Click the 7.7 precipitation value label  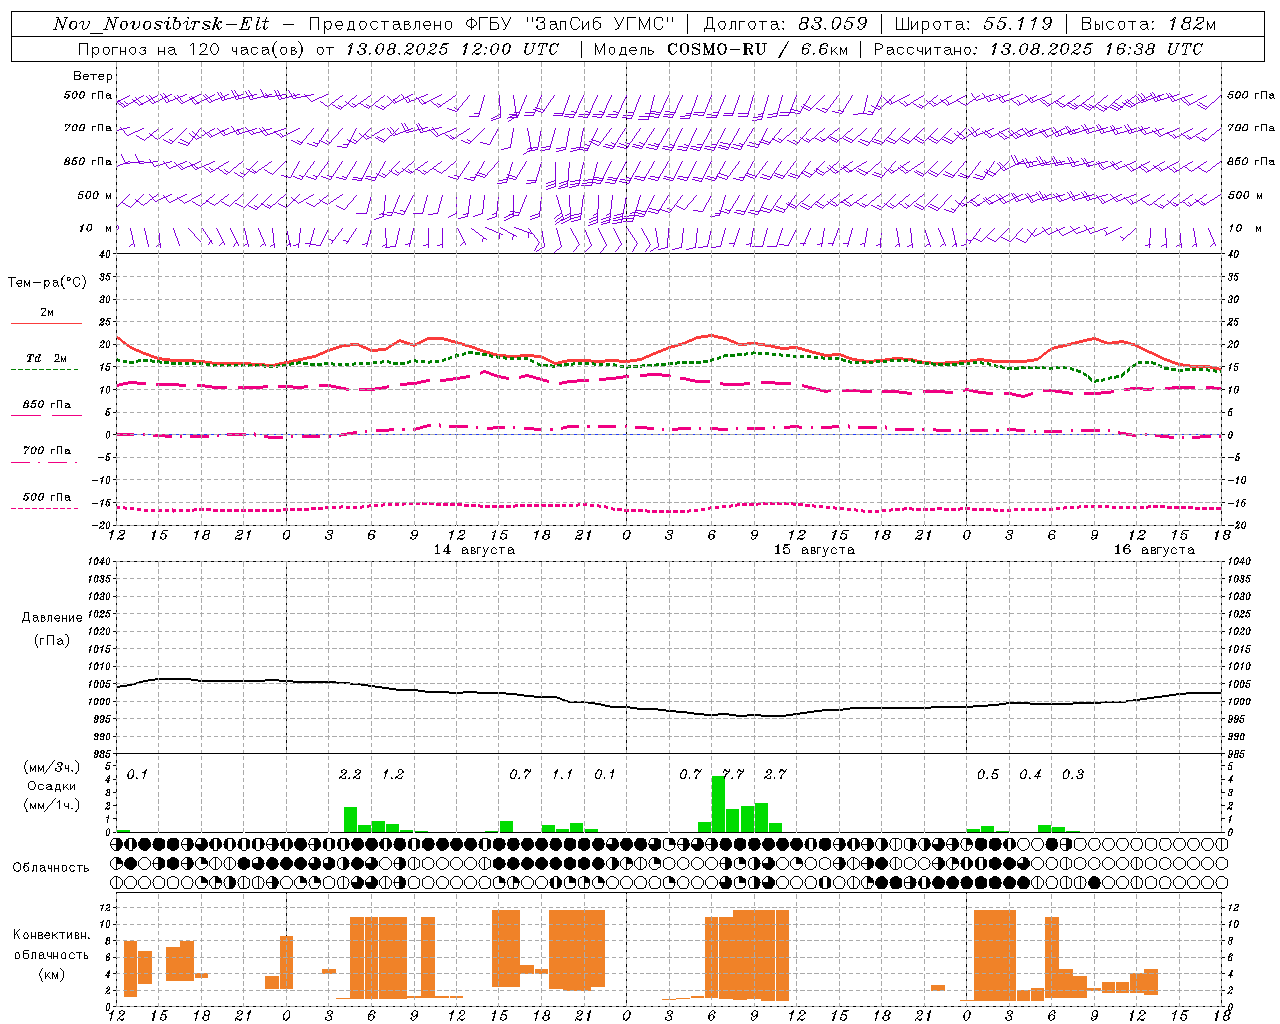733,774
